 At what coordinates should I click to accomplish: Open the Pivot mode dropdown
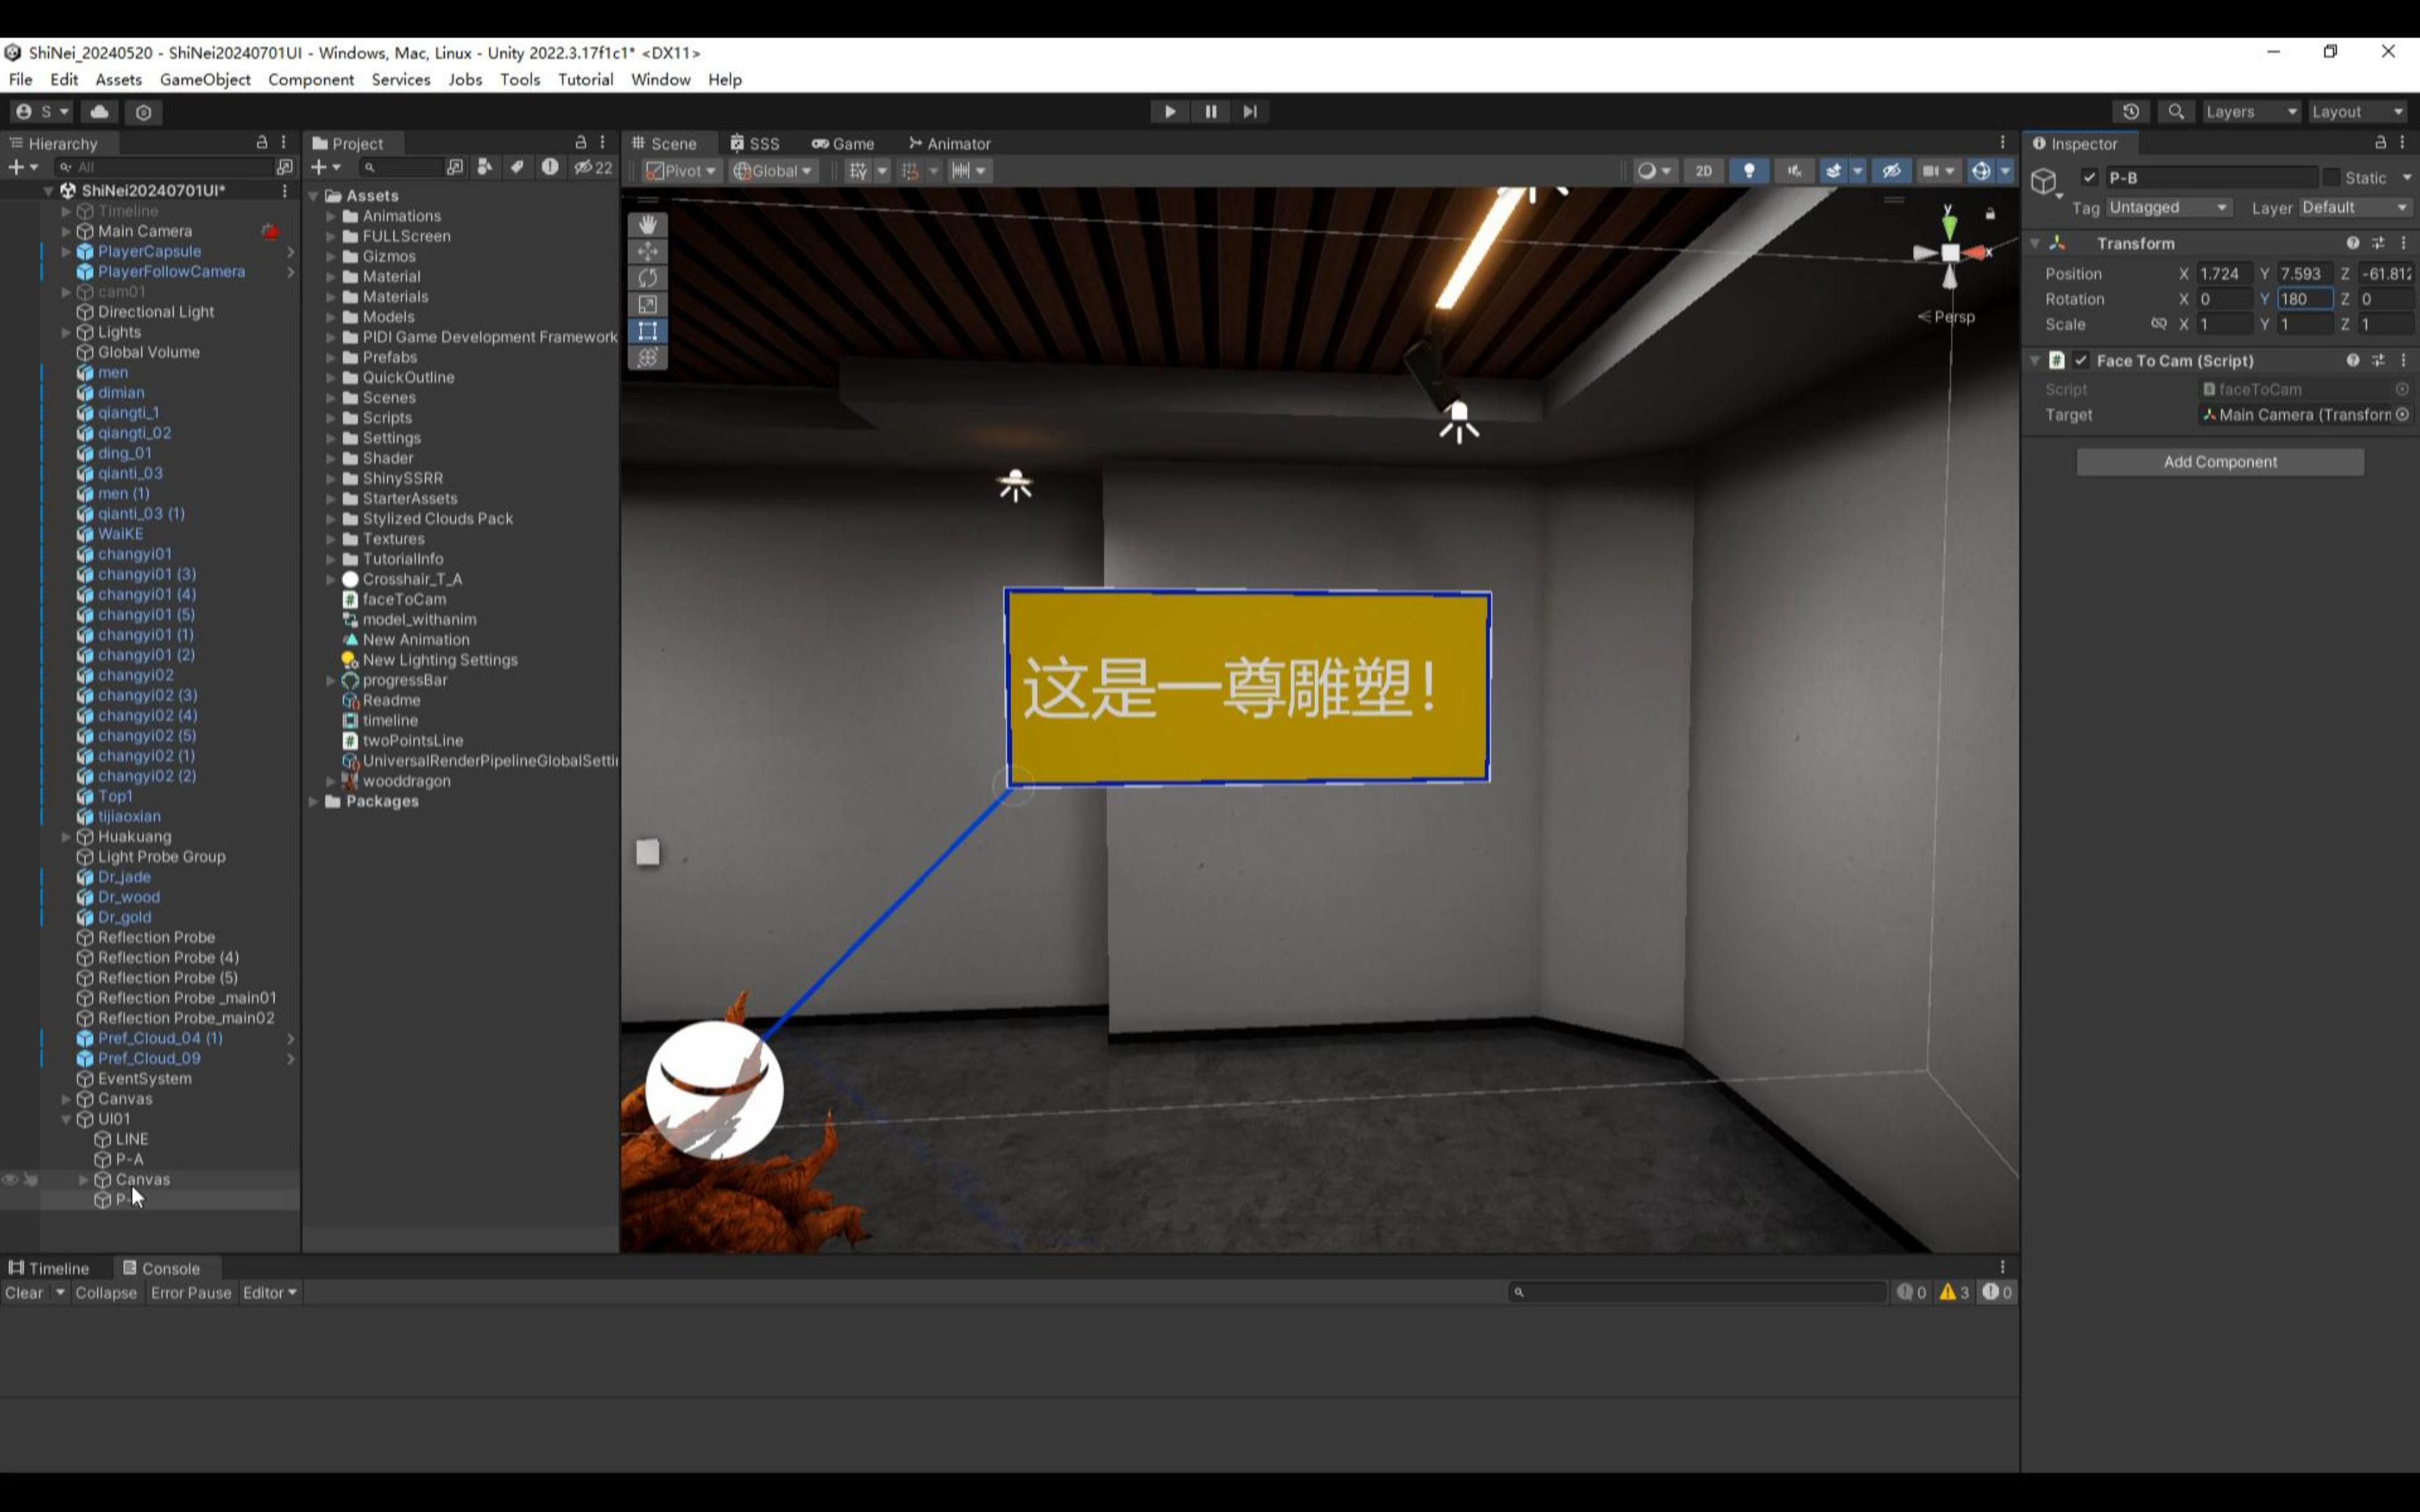681,171
